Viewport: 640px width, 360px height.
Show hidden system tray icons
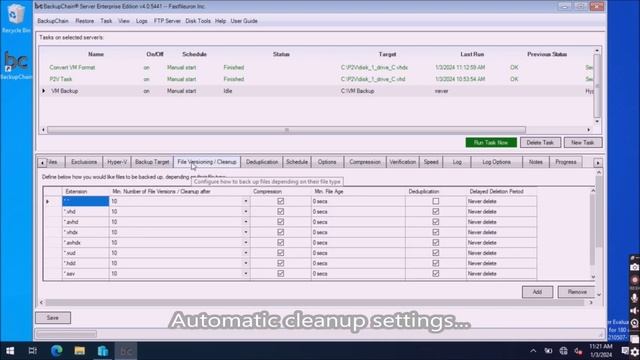tap(533, 351)
